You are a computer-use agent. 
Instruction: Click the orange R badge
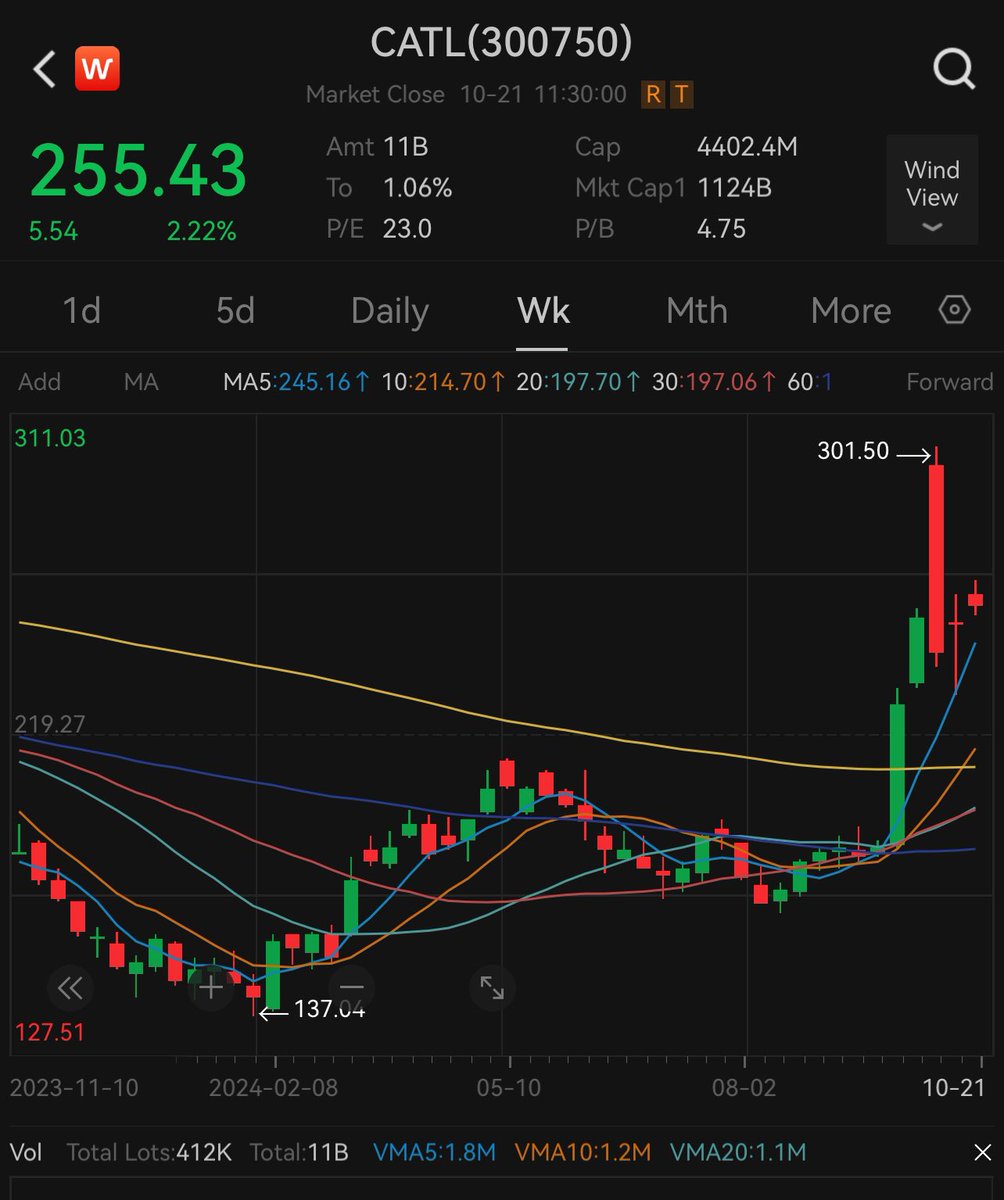pyautogui.click(x=653, y=95)
